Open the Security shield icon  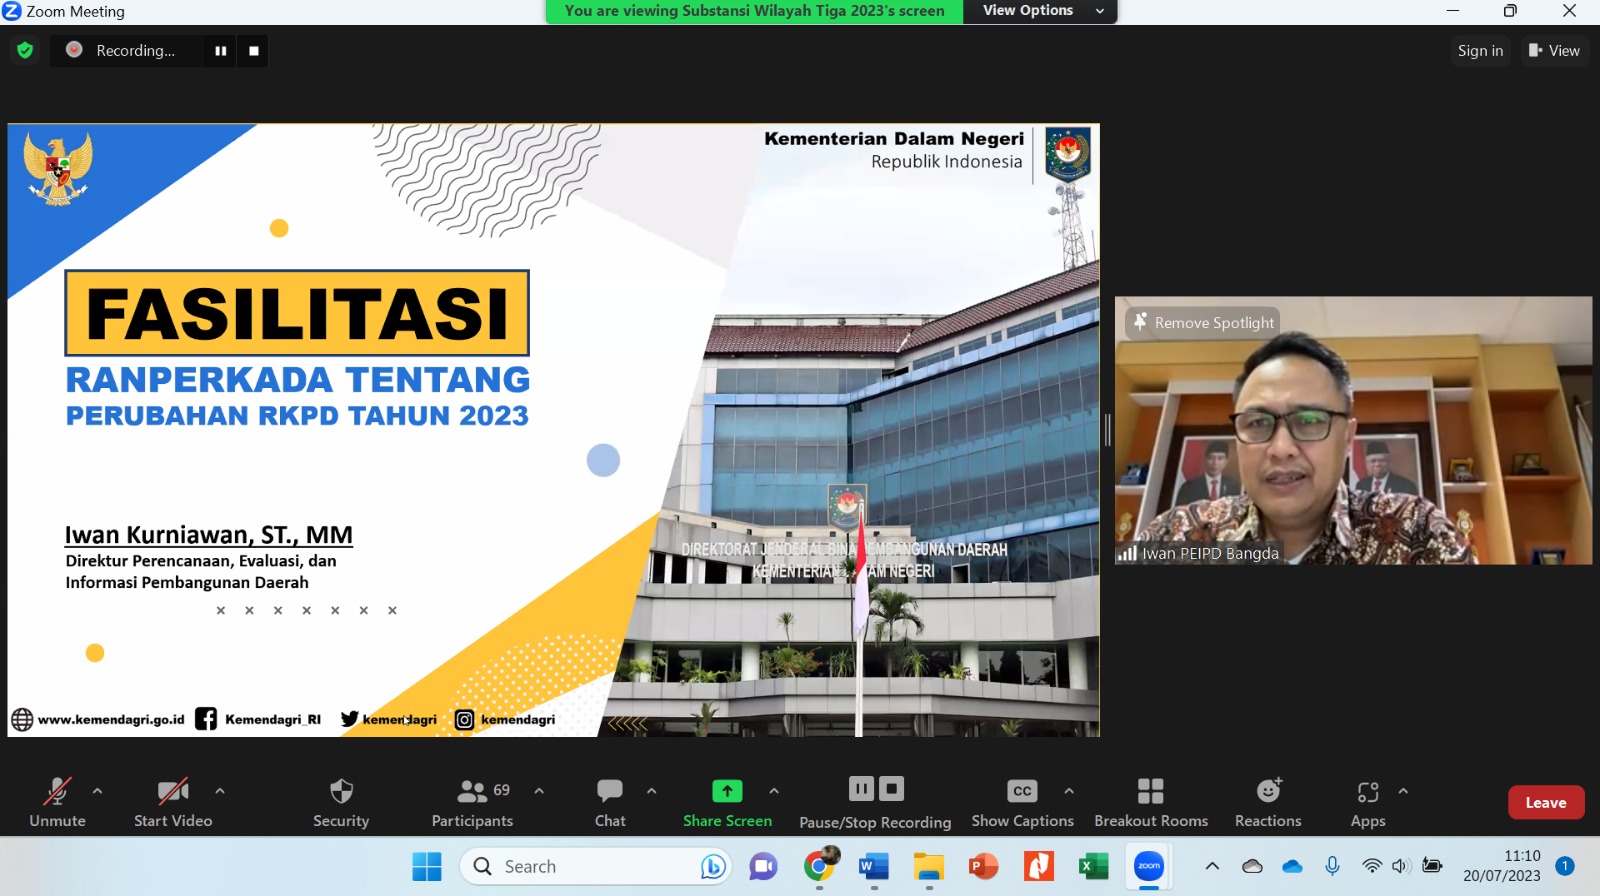[x=341, y=792]
